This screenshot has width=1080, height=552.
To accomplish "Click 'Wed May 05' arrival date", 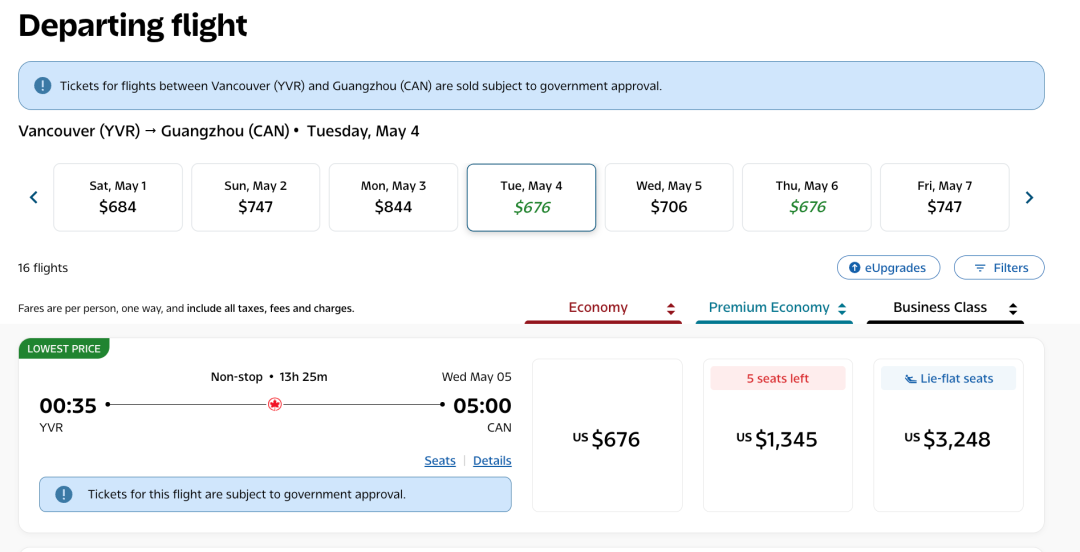I will coord(477,376).
